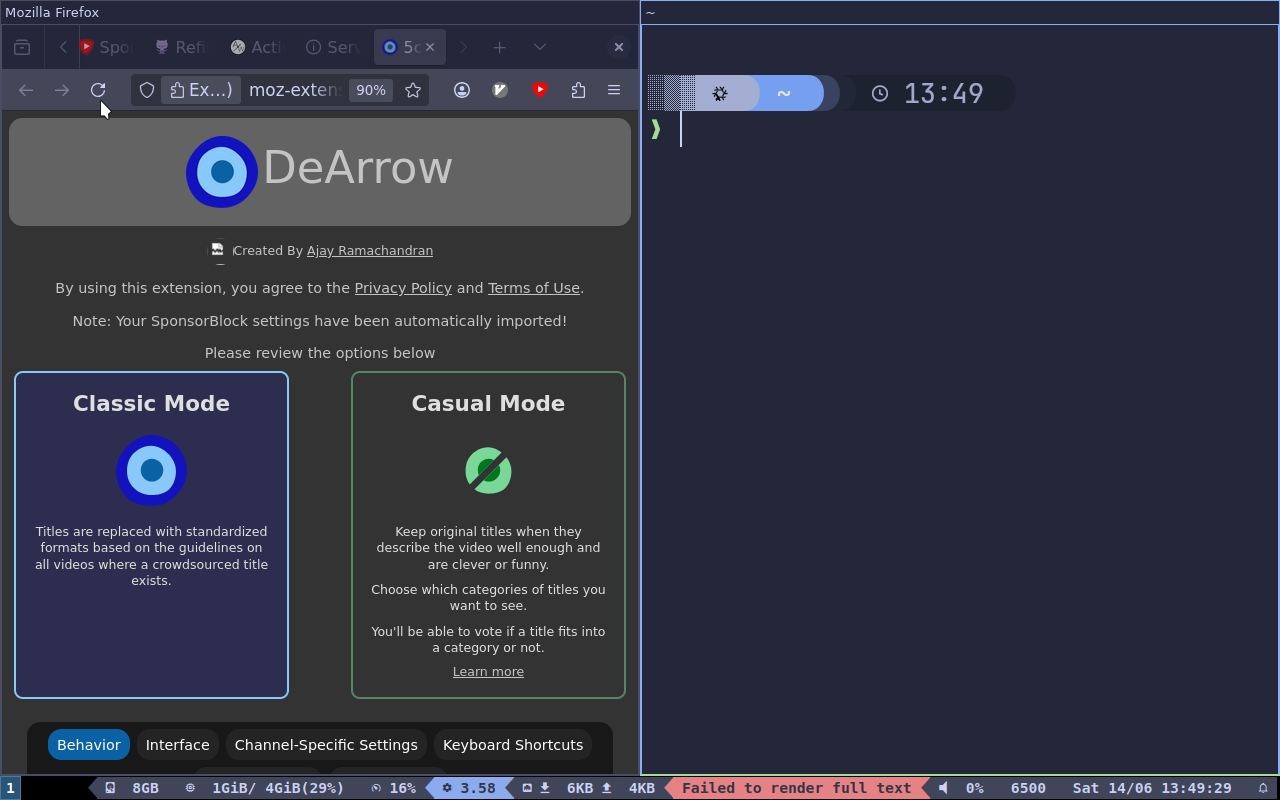Click the Casual Mode green crossed-eye icon
The image size is (1280, 800).
click(x=488, y=470)
